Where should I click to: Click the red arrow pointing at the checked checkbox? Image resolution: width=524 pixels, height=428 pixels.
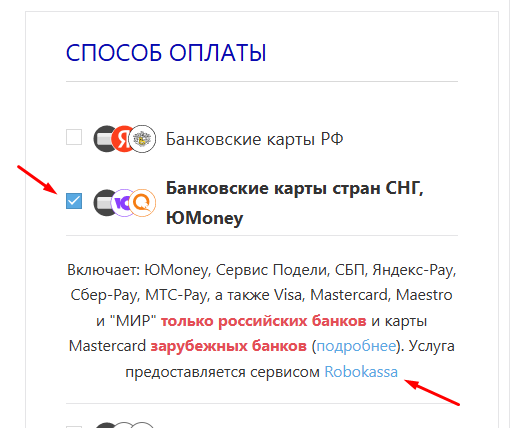click(x=38, y=179)
